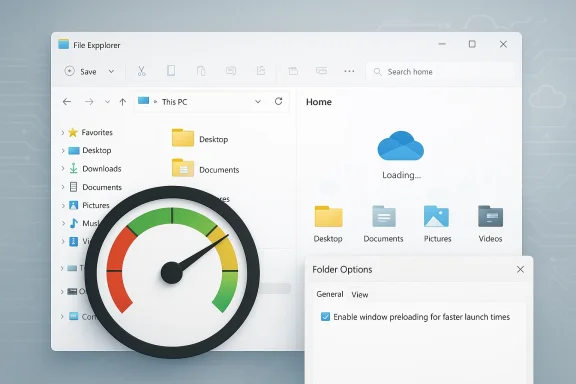Maximize the File Explorer window
This screenshot has width=576, height=384.
(x=472, y=44)
